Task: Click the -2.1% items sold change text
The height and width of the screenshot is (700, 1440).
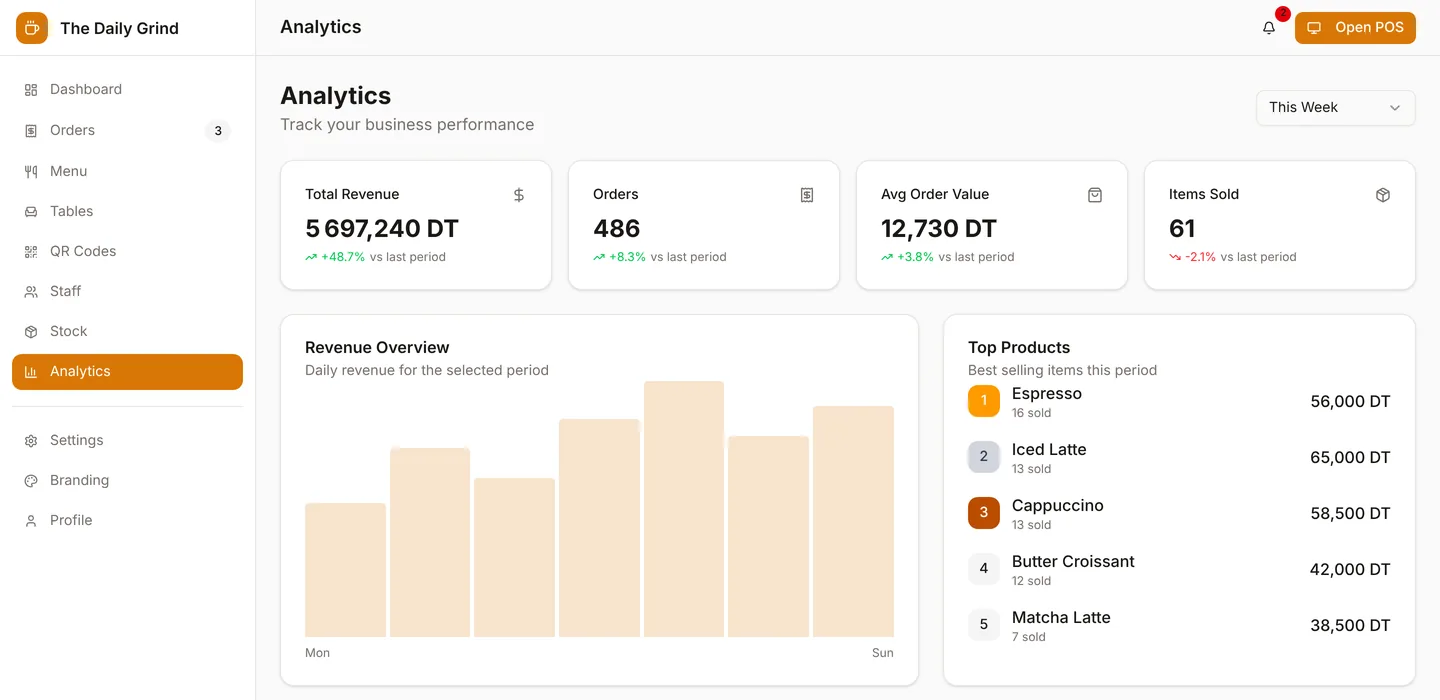Action: click(1200, 257)
